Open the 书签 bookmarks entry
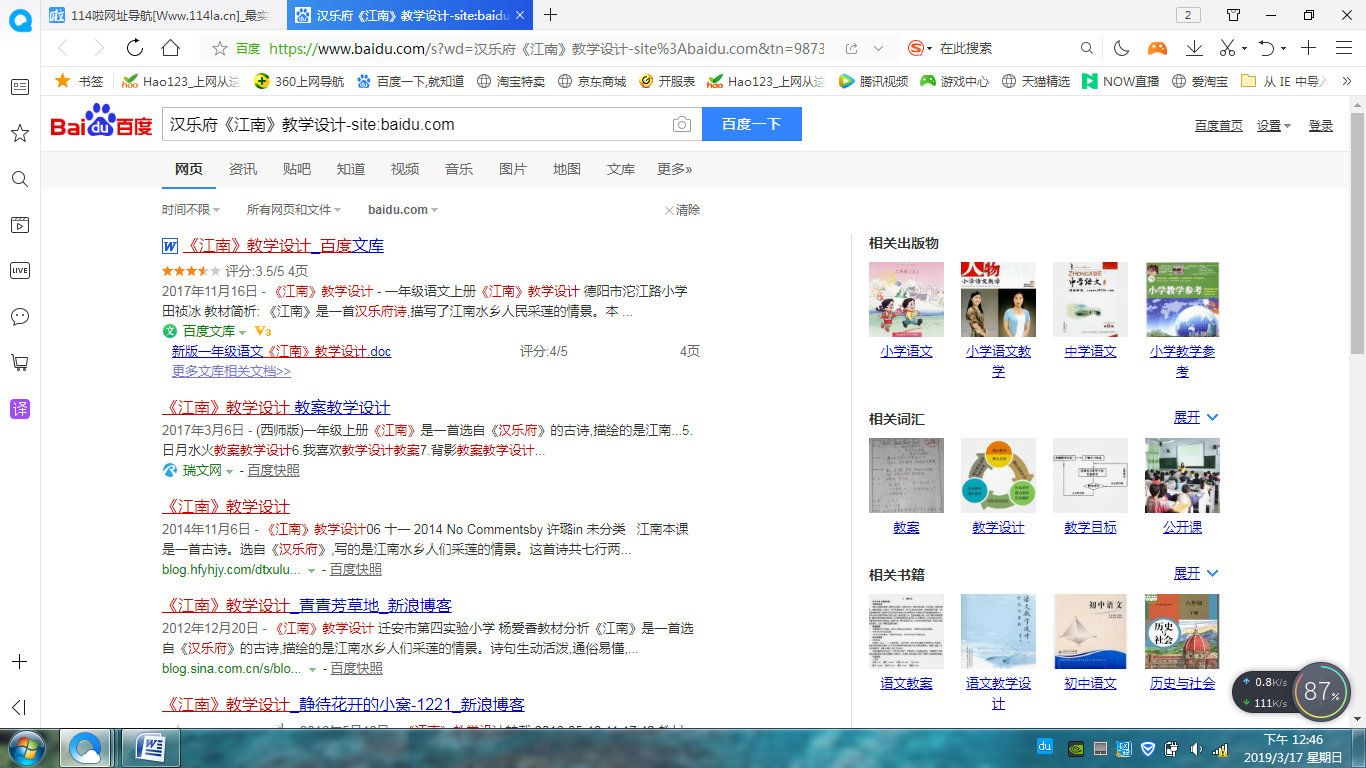Screen dimensions: 1366x768 [78, 81]
